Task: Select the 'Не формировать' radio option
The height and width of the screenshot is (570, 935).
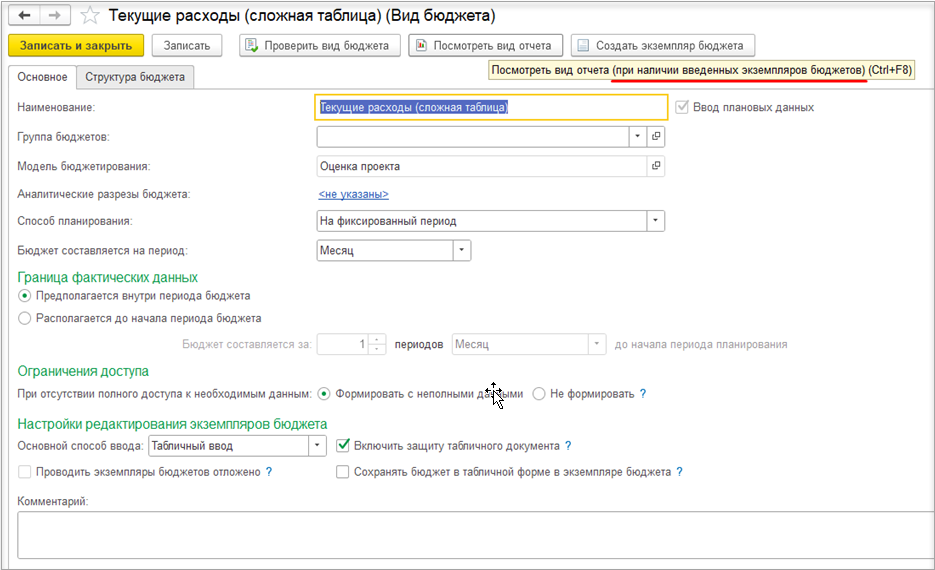Action: tap(539, 394)
